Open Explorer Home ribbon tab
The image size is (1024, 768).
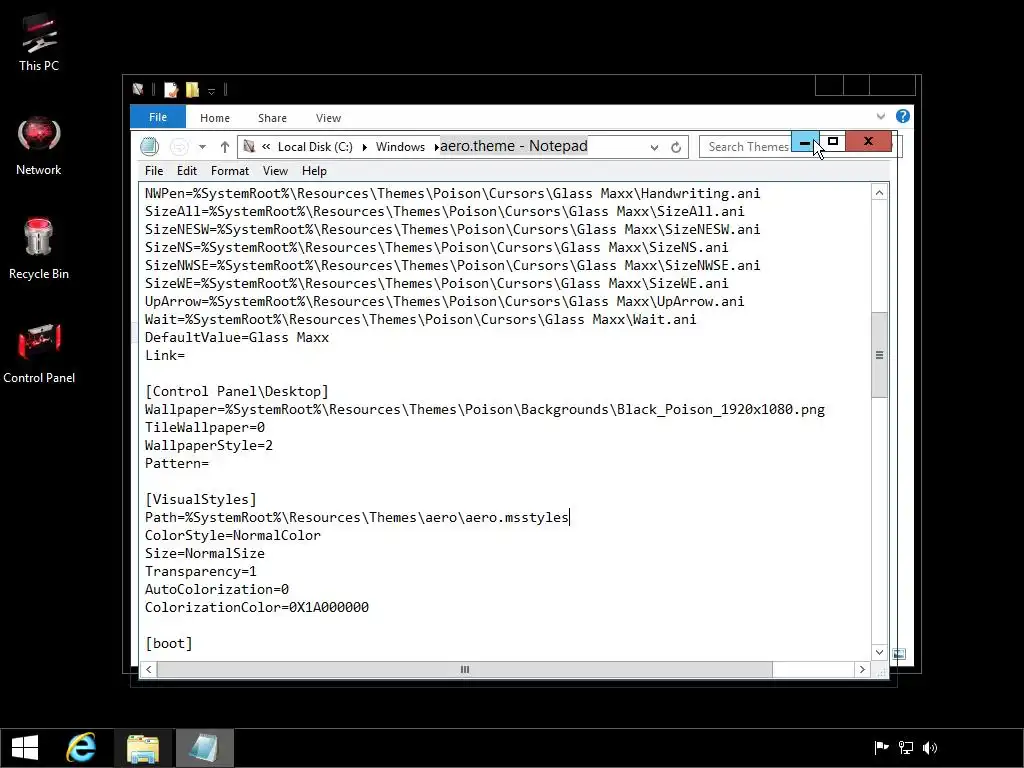[215, 118]
